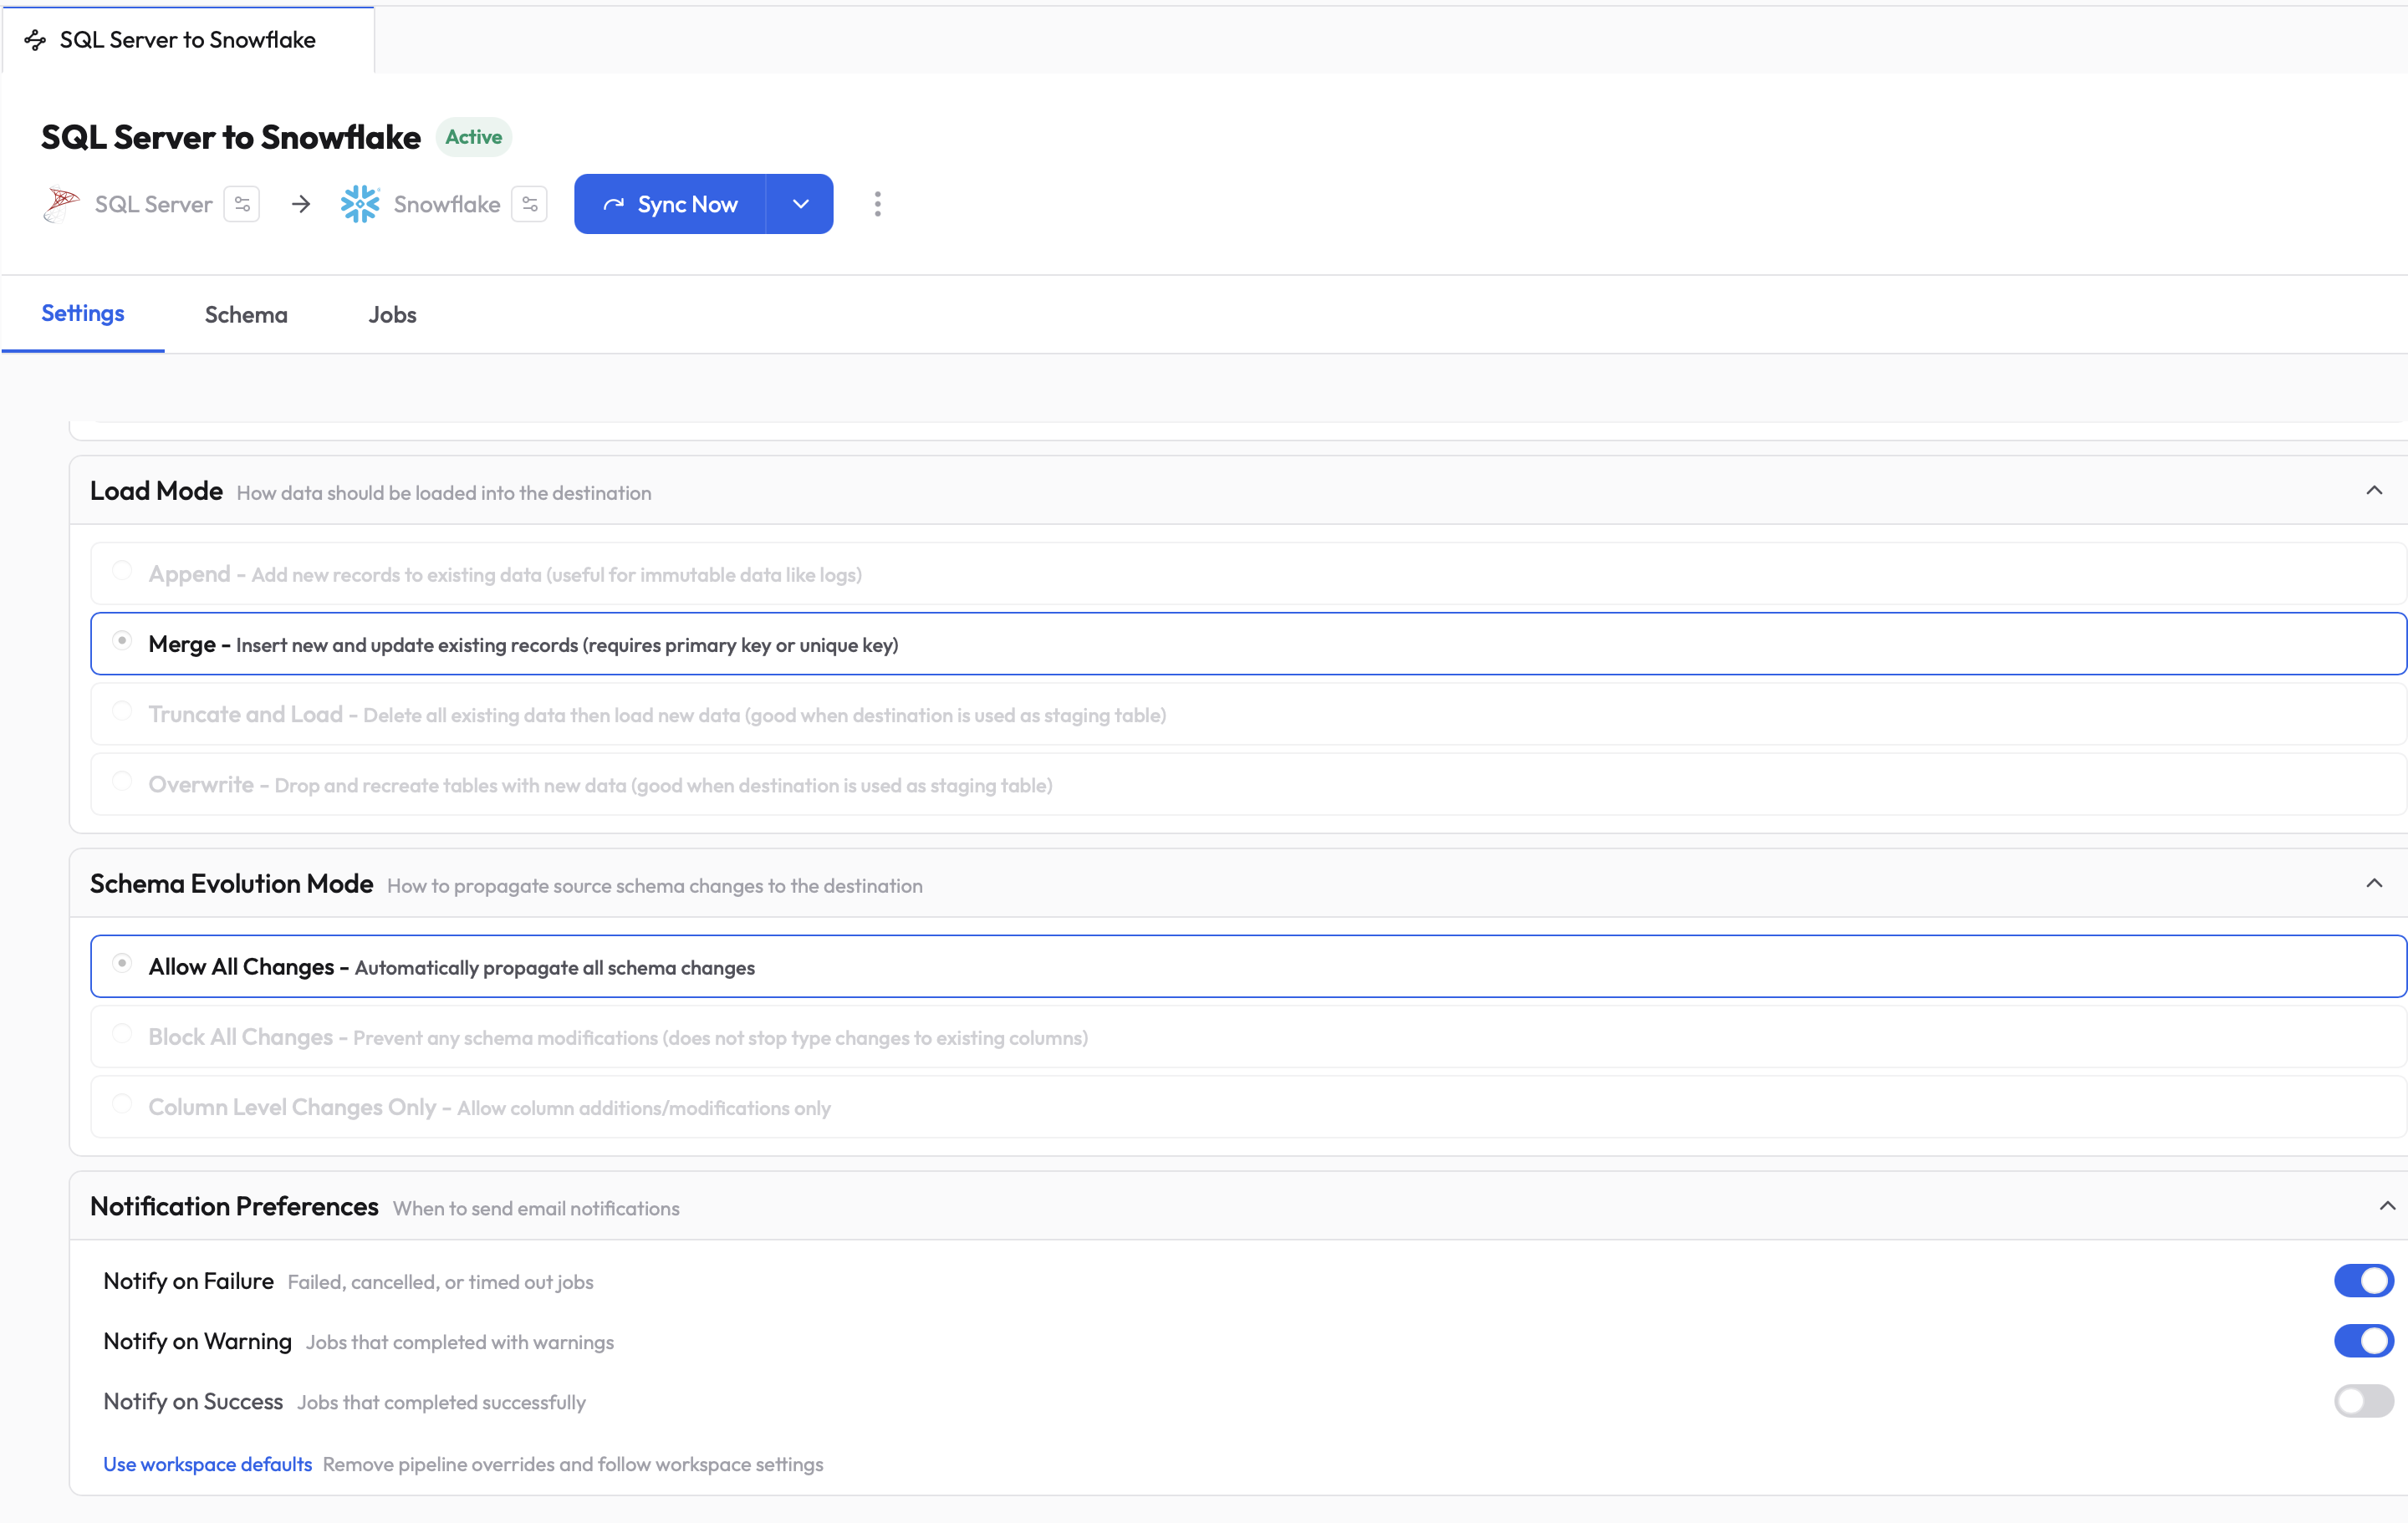Click the pipeline icon on the browser tab
2408x1523 pixels.
tap(36, 40)
